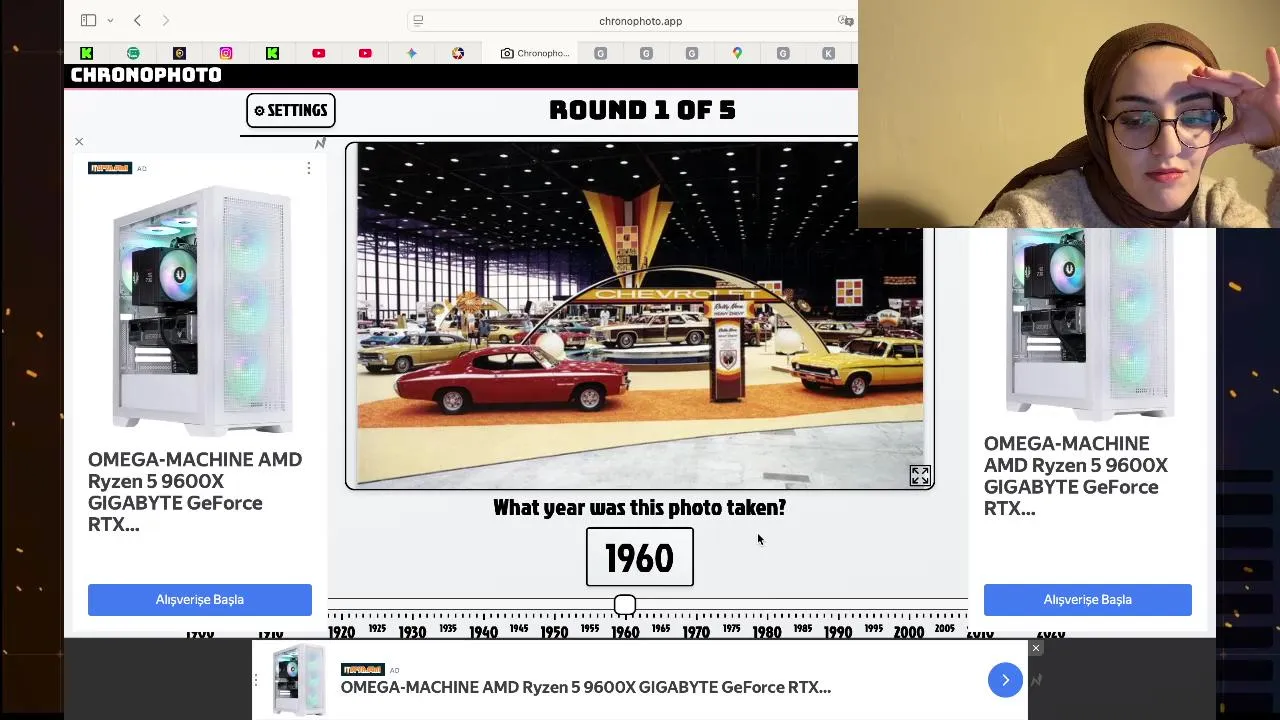Click 2000 on the year timeline
This screenshot has width=1280, height=720.
tap(909, 632)
